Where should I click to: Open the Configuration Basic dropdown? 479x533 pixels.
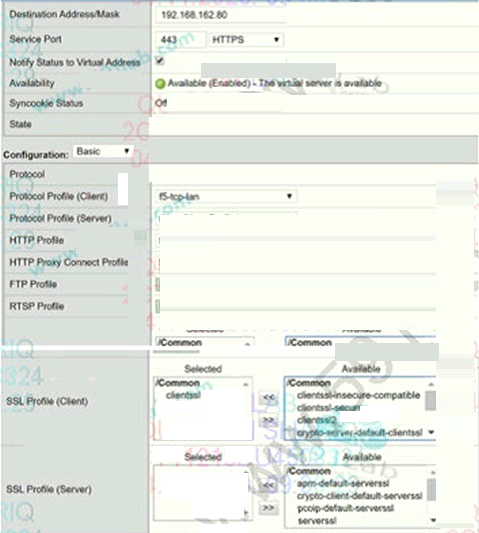click(103, 151)
